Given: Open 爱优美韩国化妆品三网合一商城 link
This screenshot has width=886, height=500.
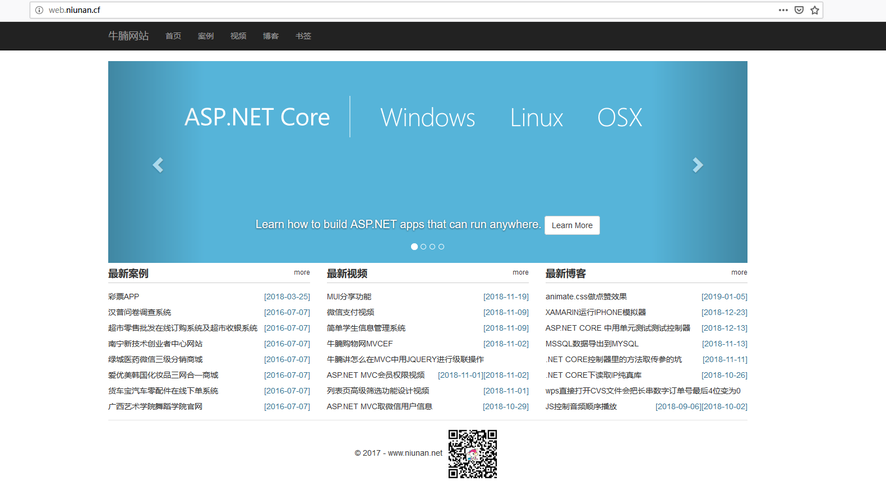Looking at the screenshot, I should 163,375.
